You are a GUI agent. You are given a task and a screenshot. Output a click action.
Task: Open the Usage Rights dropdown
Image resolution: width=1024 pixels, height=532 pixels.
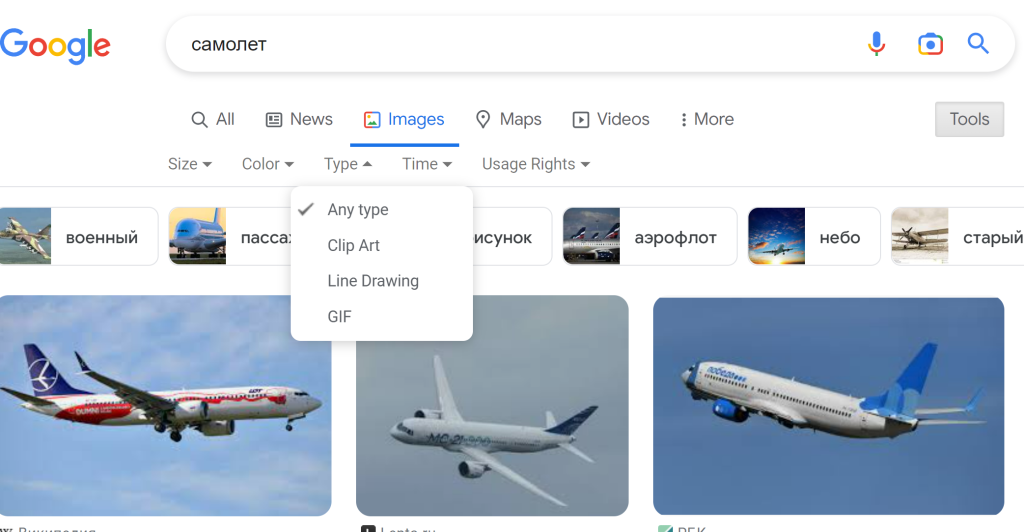click(x=536, y=164)
